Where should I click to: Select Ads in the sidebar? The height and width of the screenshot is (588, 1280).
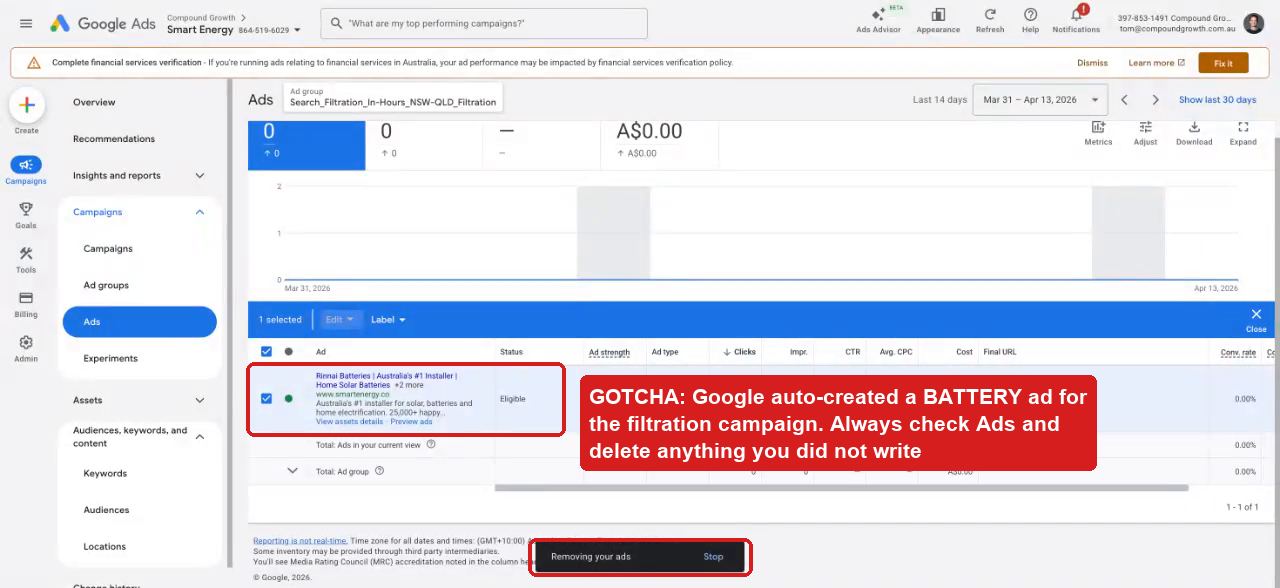click(x=139, y=322)
